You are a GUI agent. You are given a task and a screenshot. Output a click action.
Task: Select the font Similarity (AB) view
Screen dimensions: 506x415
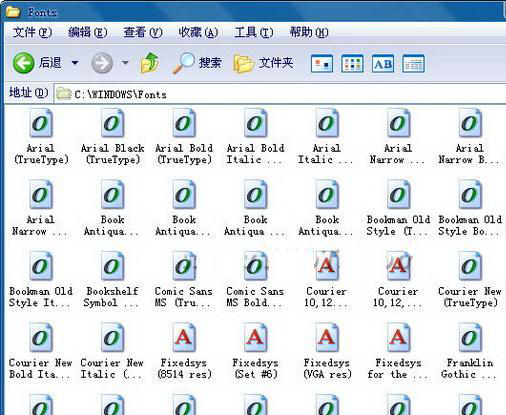[383, 63]
